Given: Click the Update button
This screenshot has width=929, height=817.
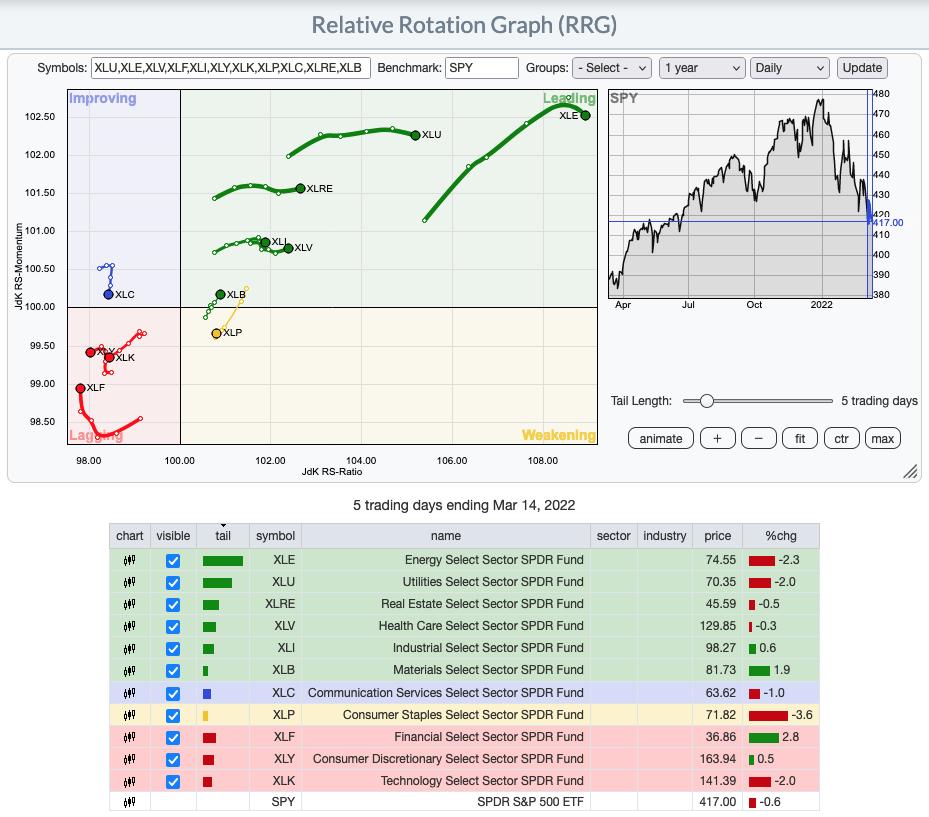Looking at the screenshot, I should pyautogui.click(x=862, y=68).
